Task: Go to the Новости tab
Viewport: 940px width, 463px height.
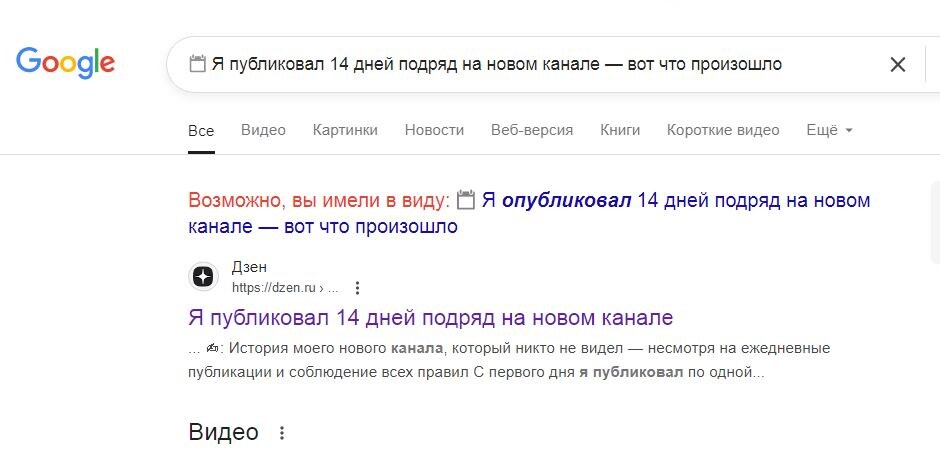Action: (x=434, y=130)
